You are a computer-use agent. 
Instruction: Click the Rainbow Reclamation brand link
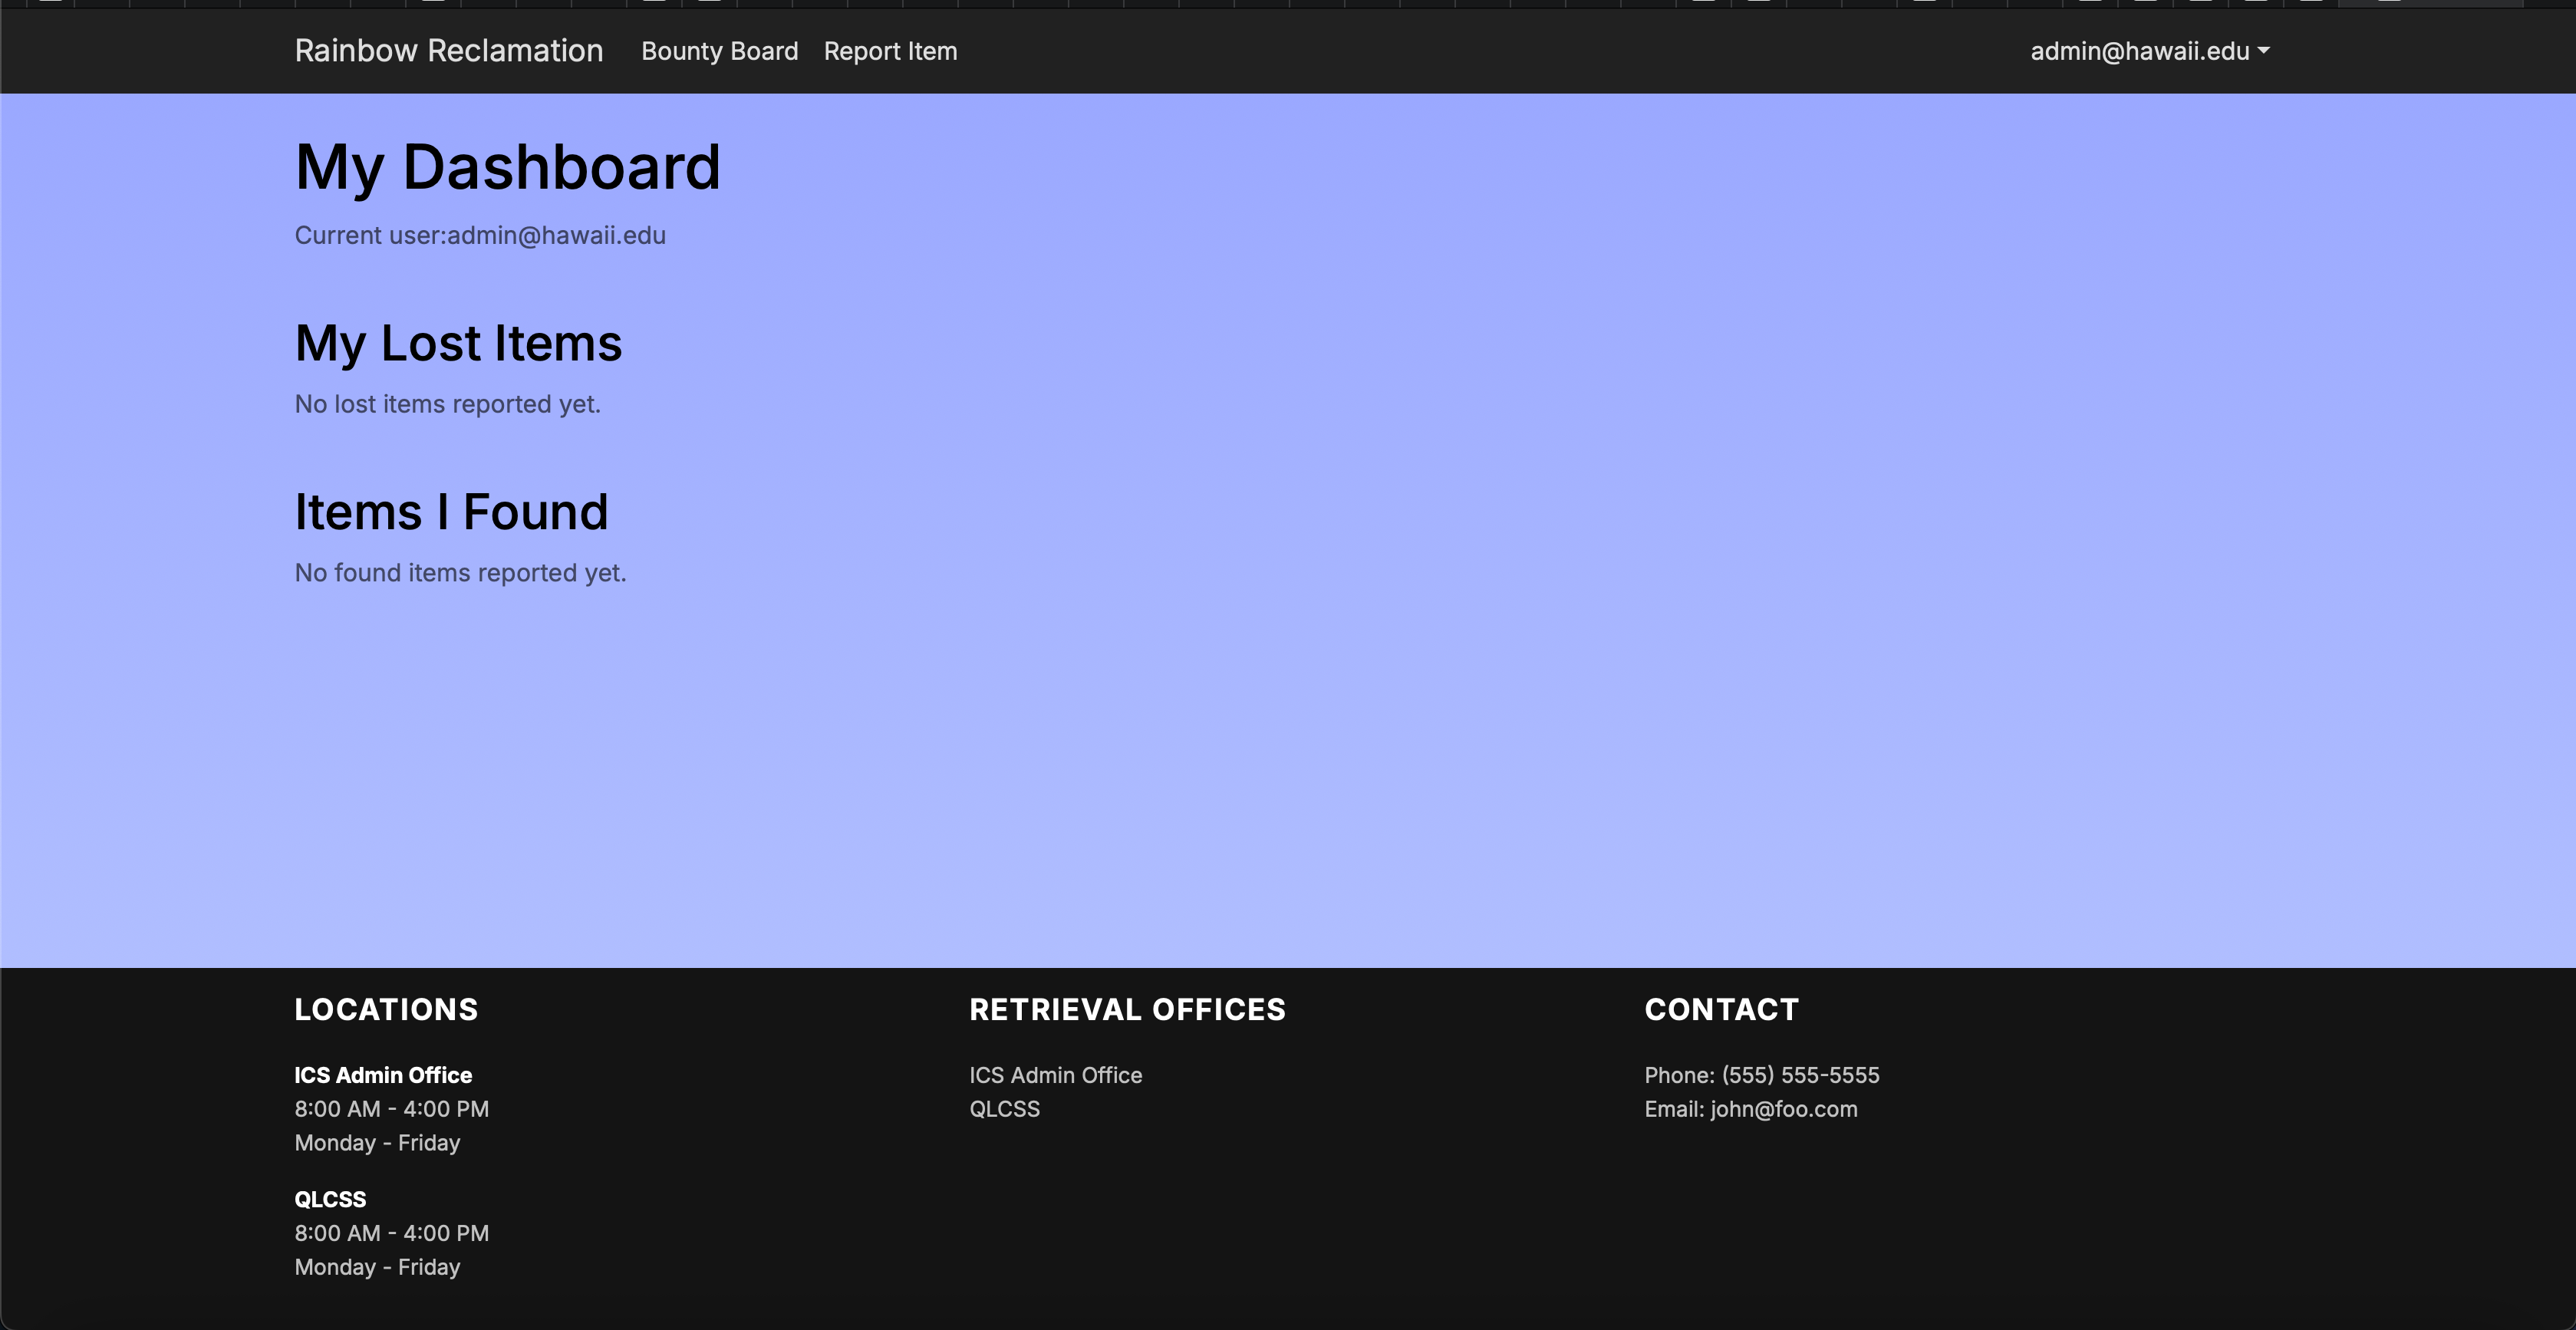coord(448,50)
